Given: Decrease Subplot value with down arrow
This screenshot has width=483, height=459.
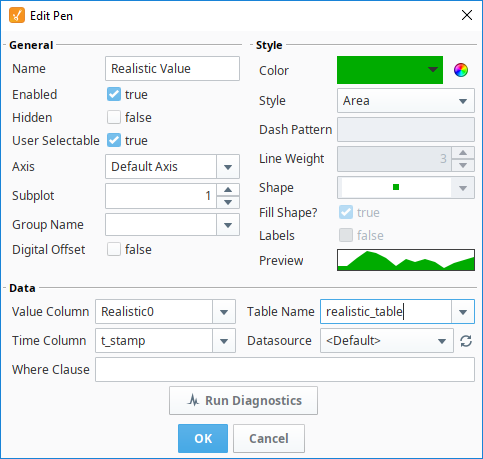Looking at the screenshot, I should [228, 202].
